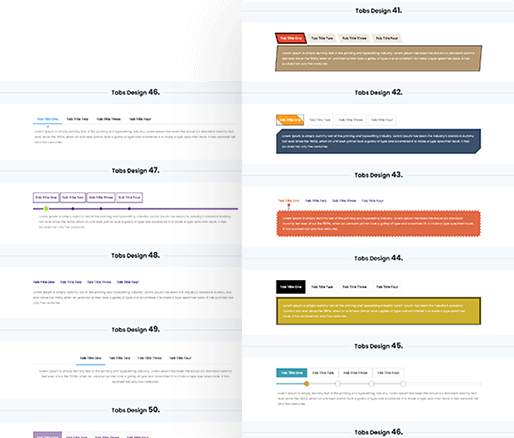Click the 'Tabs Design 42.' heading
Image resolution: width=514 pixels, height=438 pixels.
pyautogui.click(x=378, y=92)
